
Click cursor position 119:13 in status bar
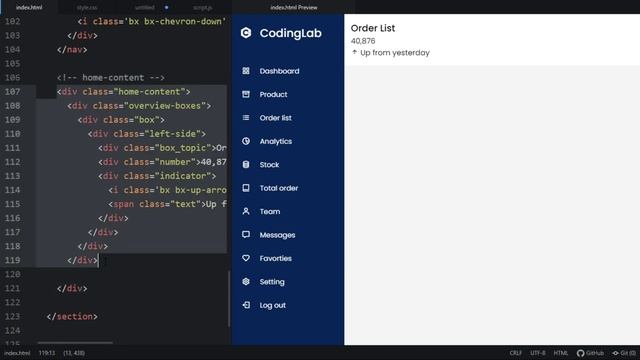pos(47,353)
